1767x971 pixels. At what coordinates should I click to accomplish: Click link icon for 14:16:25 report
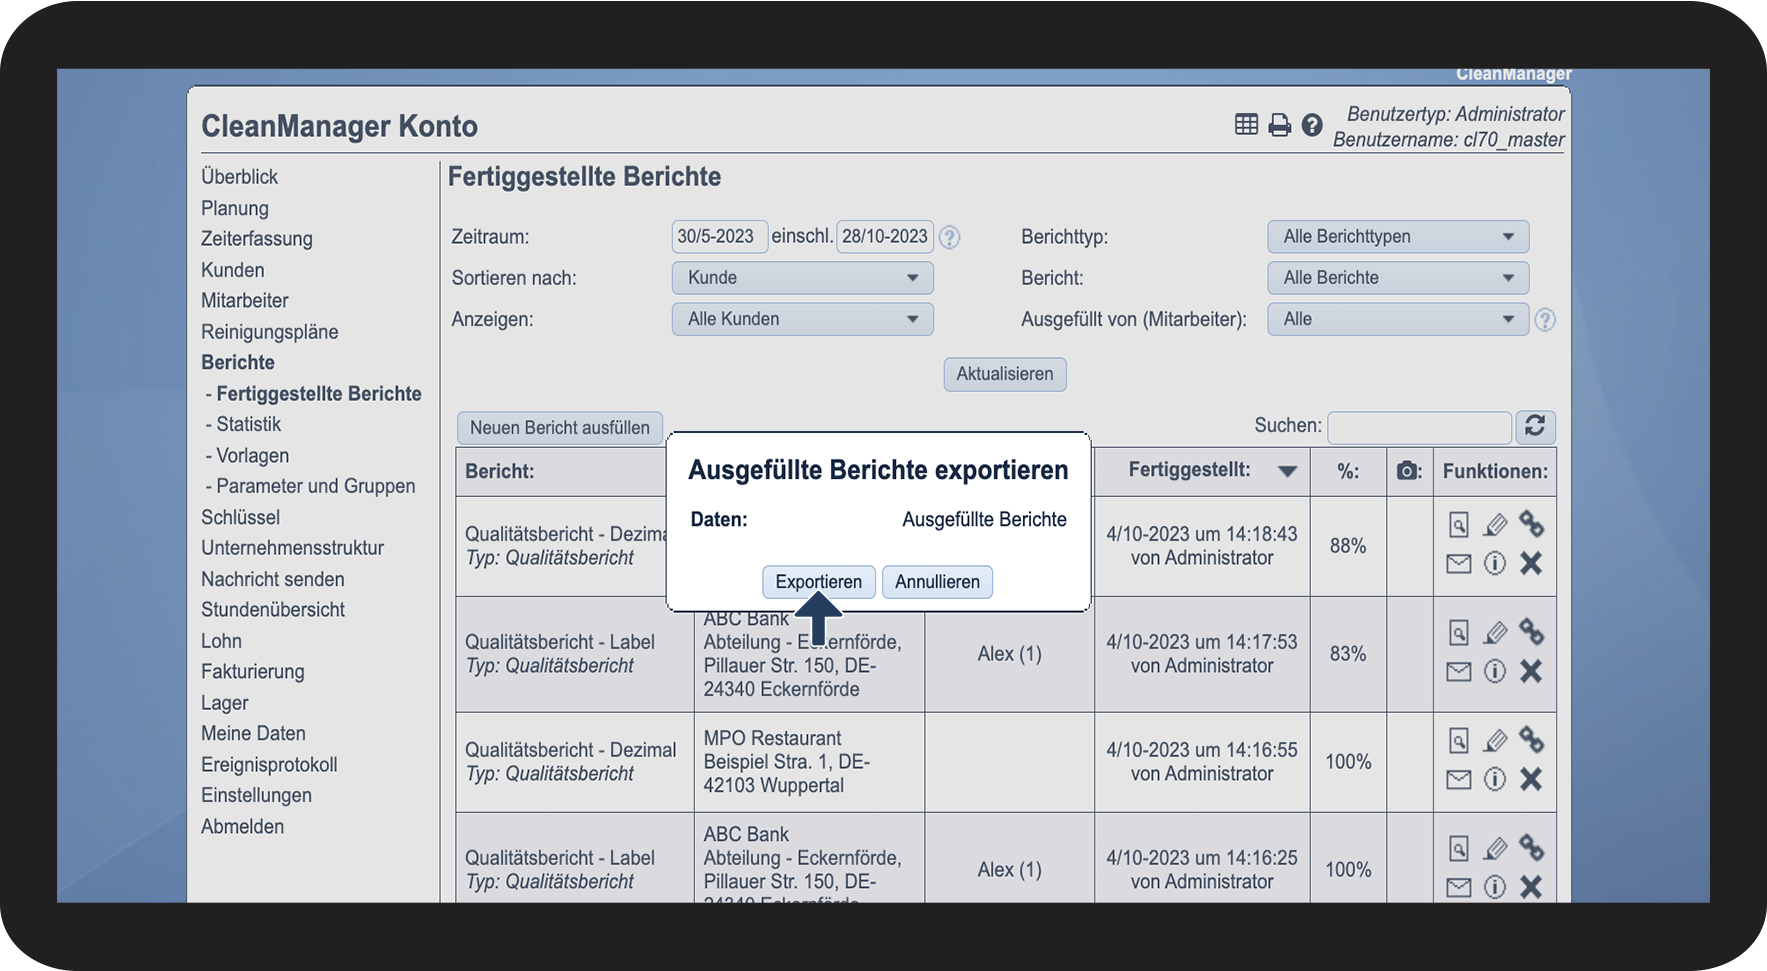coord(1531,848)
